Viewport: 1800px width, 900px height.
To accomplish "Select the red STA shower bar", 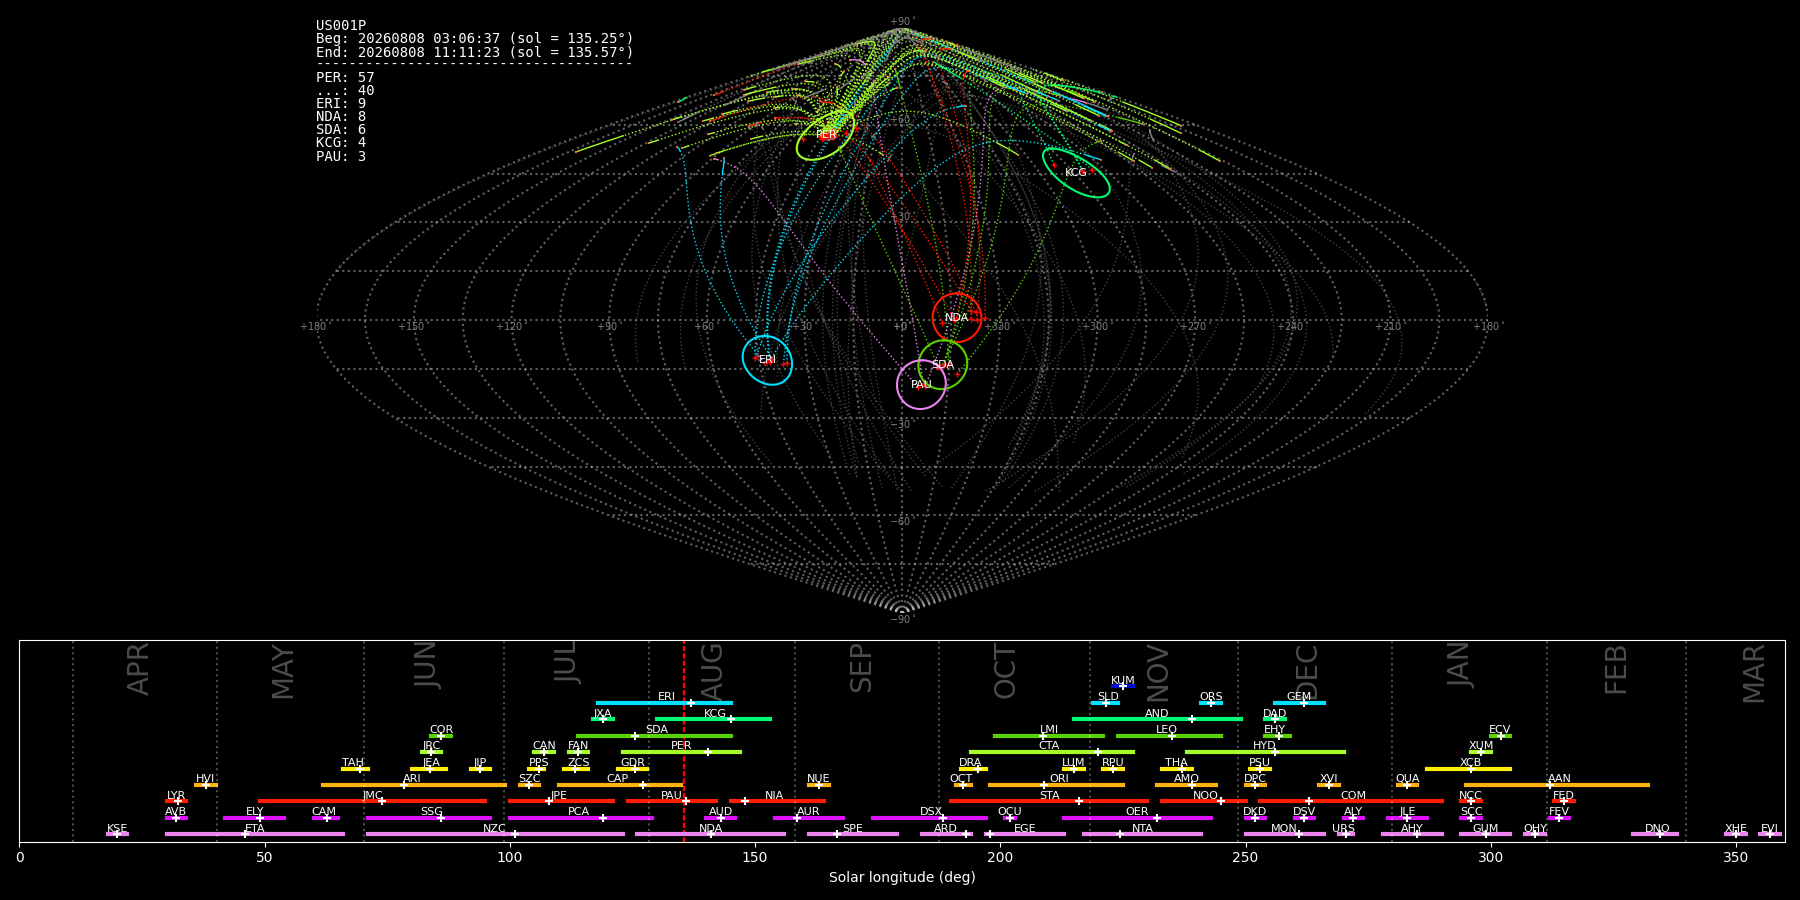I will coord(1049,801).
